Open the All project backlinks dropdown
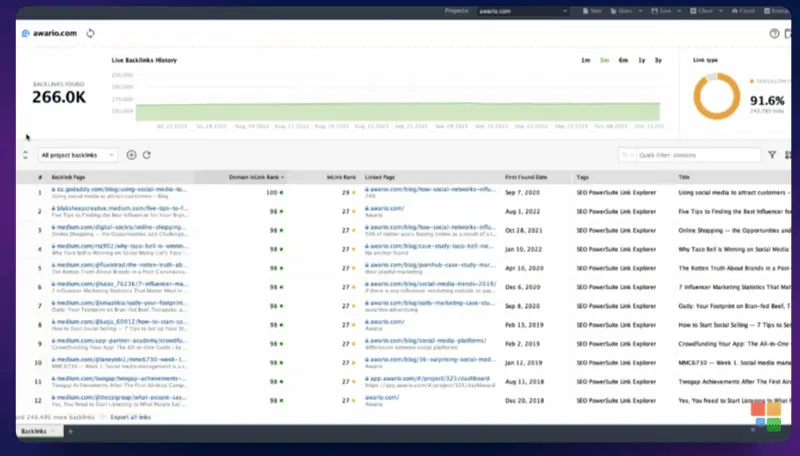This screenshot has width=800, height=456. [x=78, y=155]
